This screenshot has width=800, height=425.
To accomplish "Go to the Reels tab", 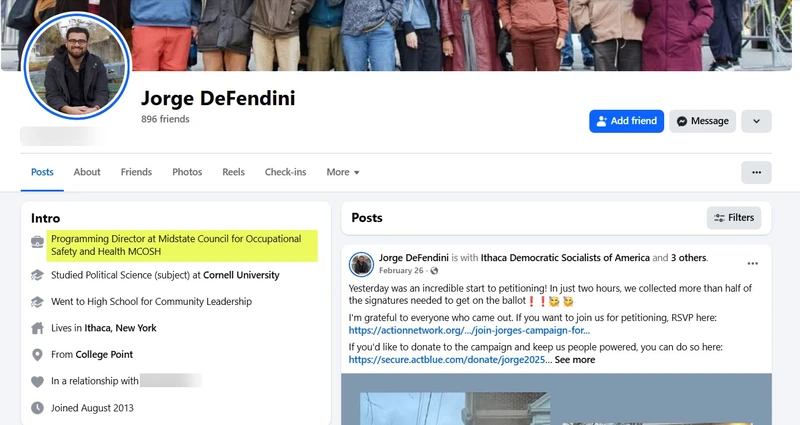I will (x=233, y=172).
